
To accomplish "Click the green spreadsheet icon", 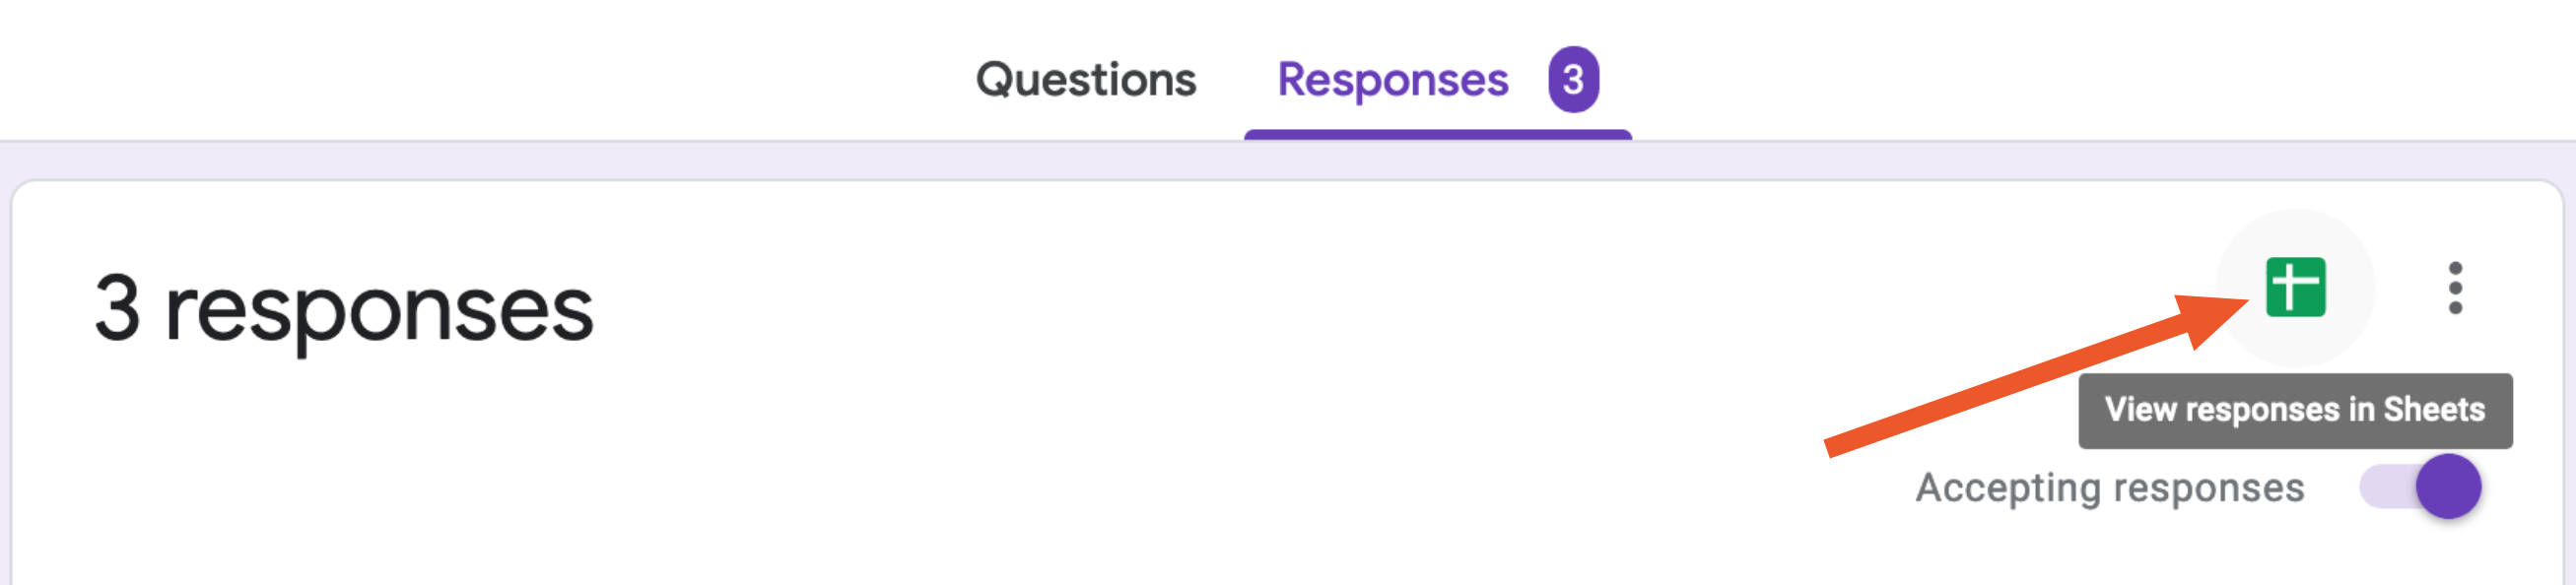I will tap(2295, 287).
